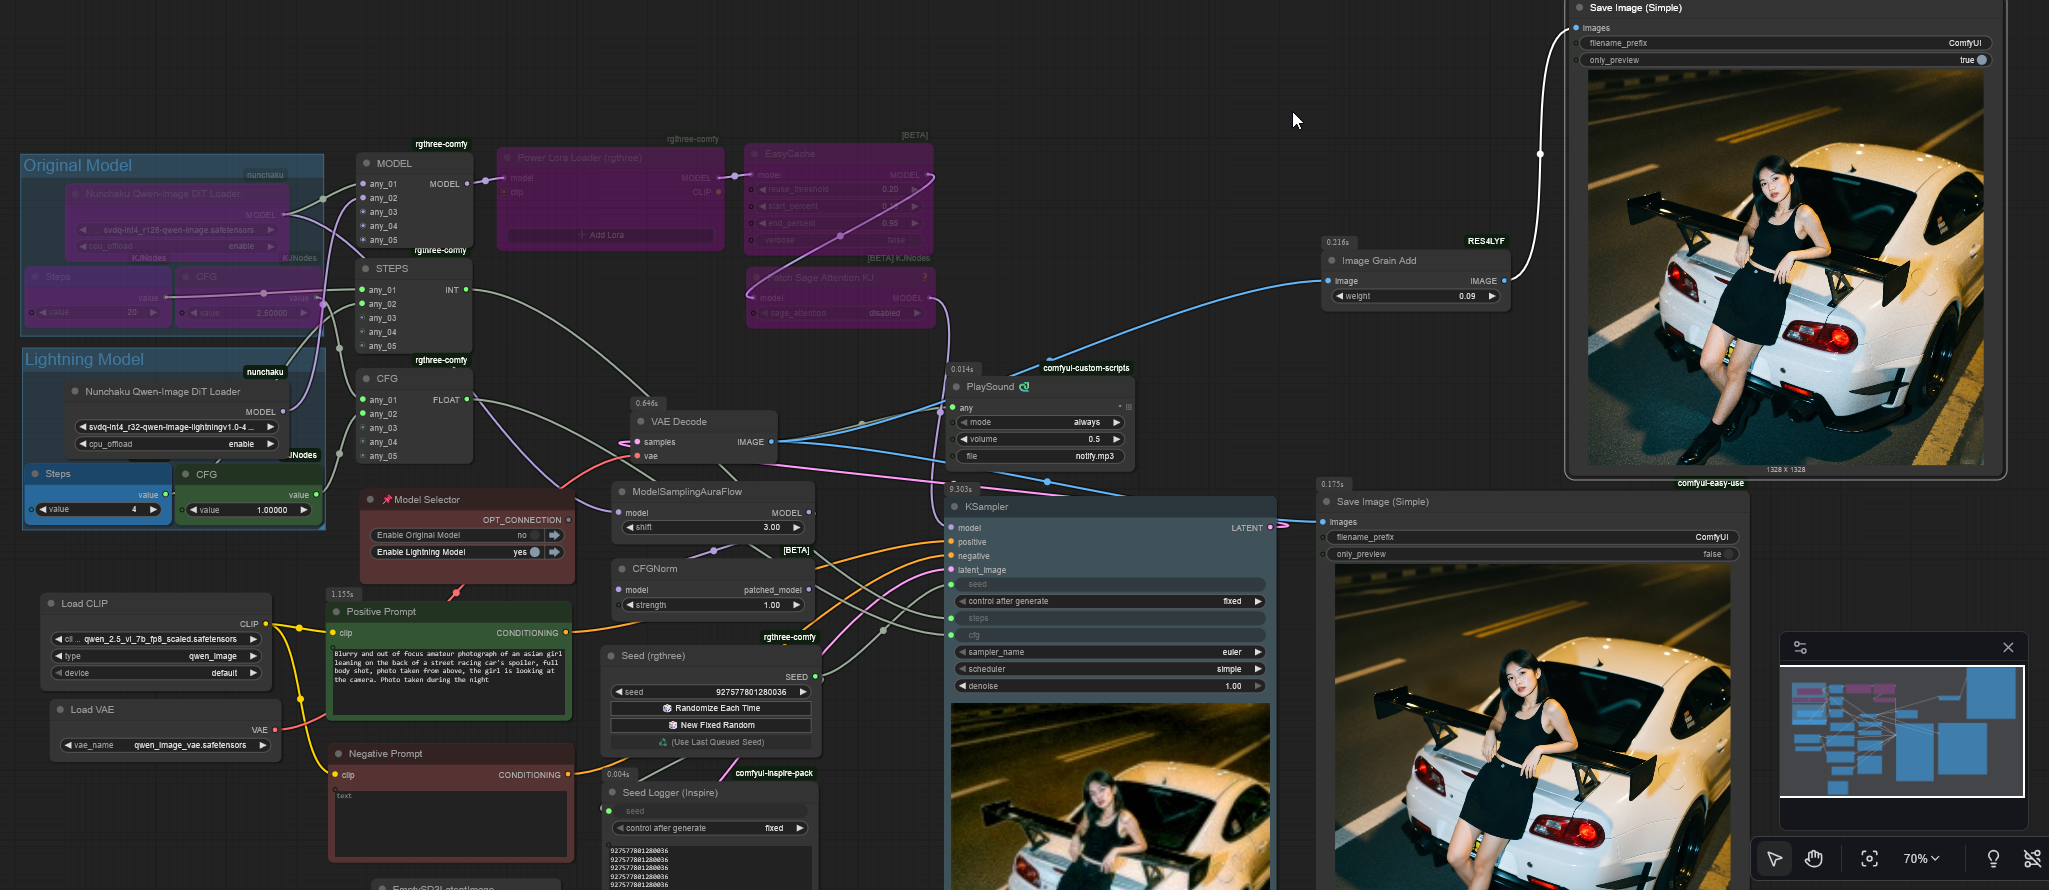Screen dimensions: 2049x890
Task: Close the minimap panel
Action: coord(2008,648)
